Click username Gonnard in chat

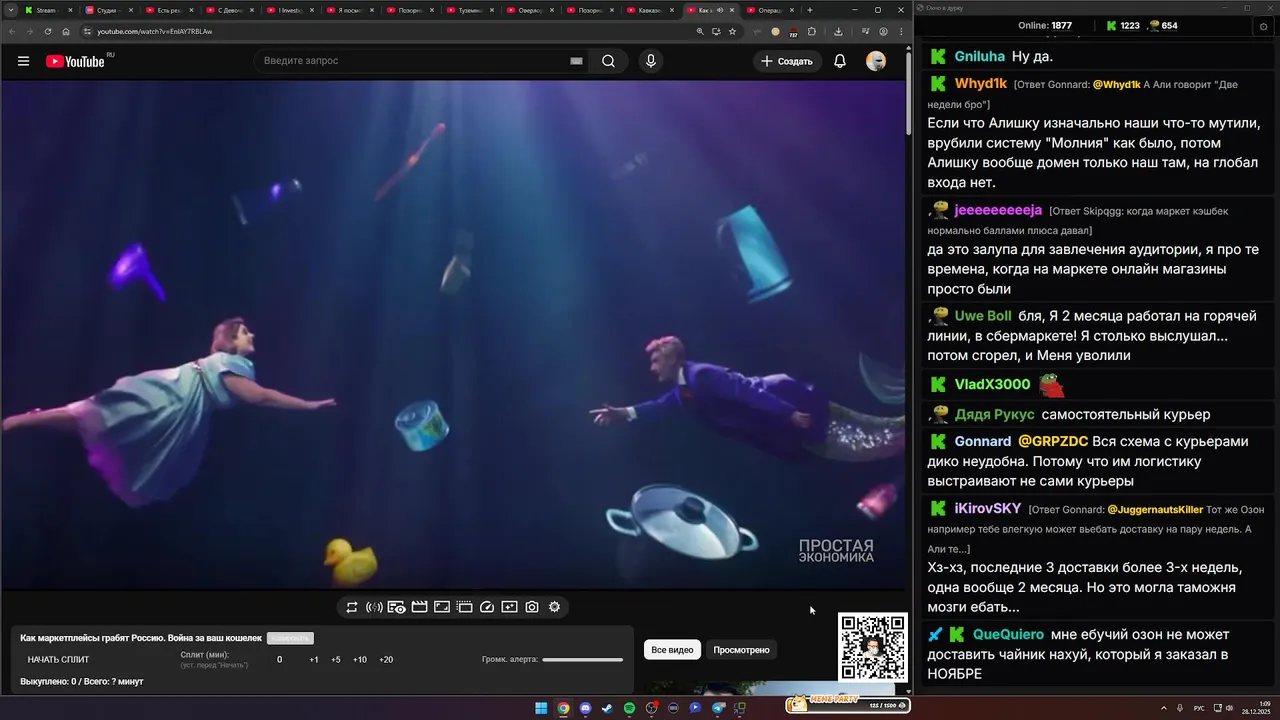(983, 442)
